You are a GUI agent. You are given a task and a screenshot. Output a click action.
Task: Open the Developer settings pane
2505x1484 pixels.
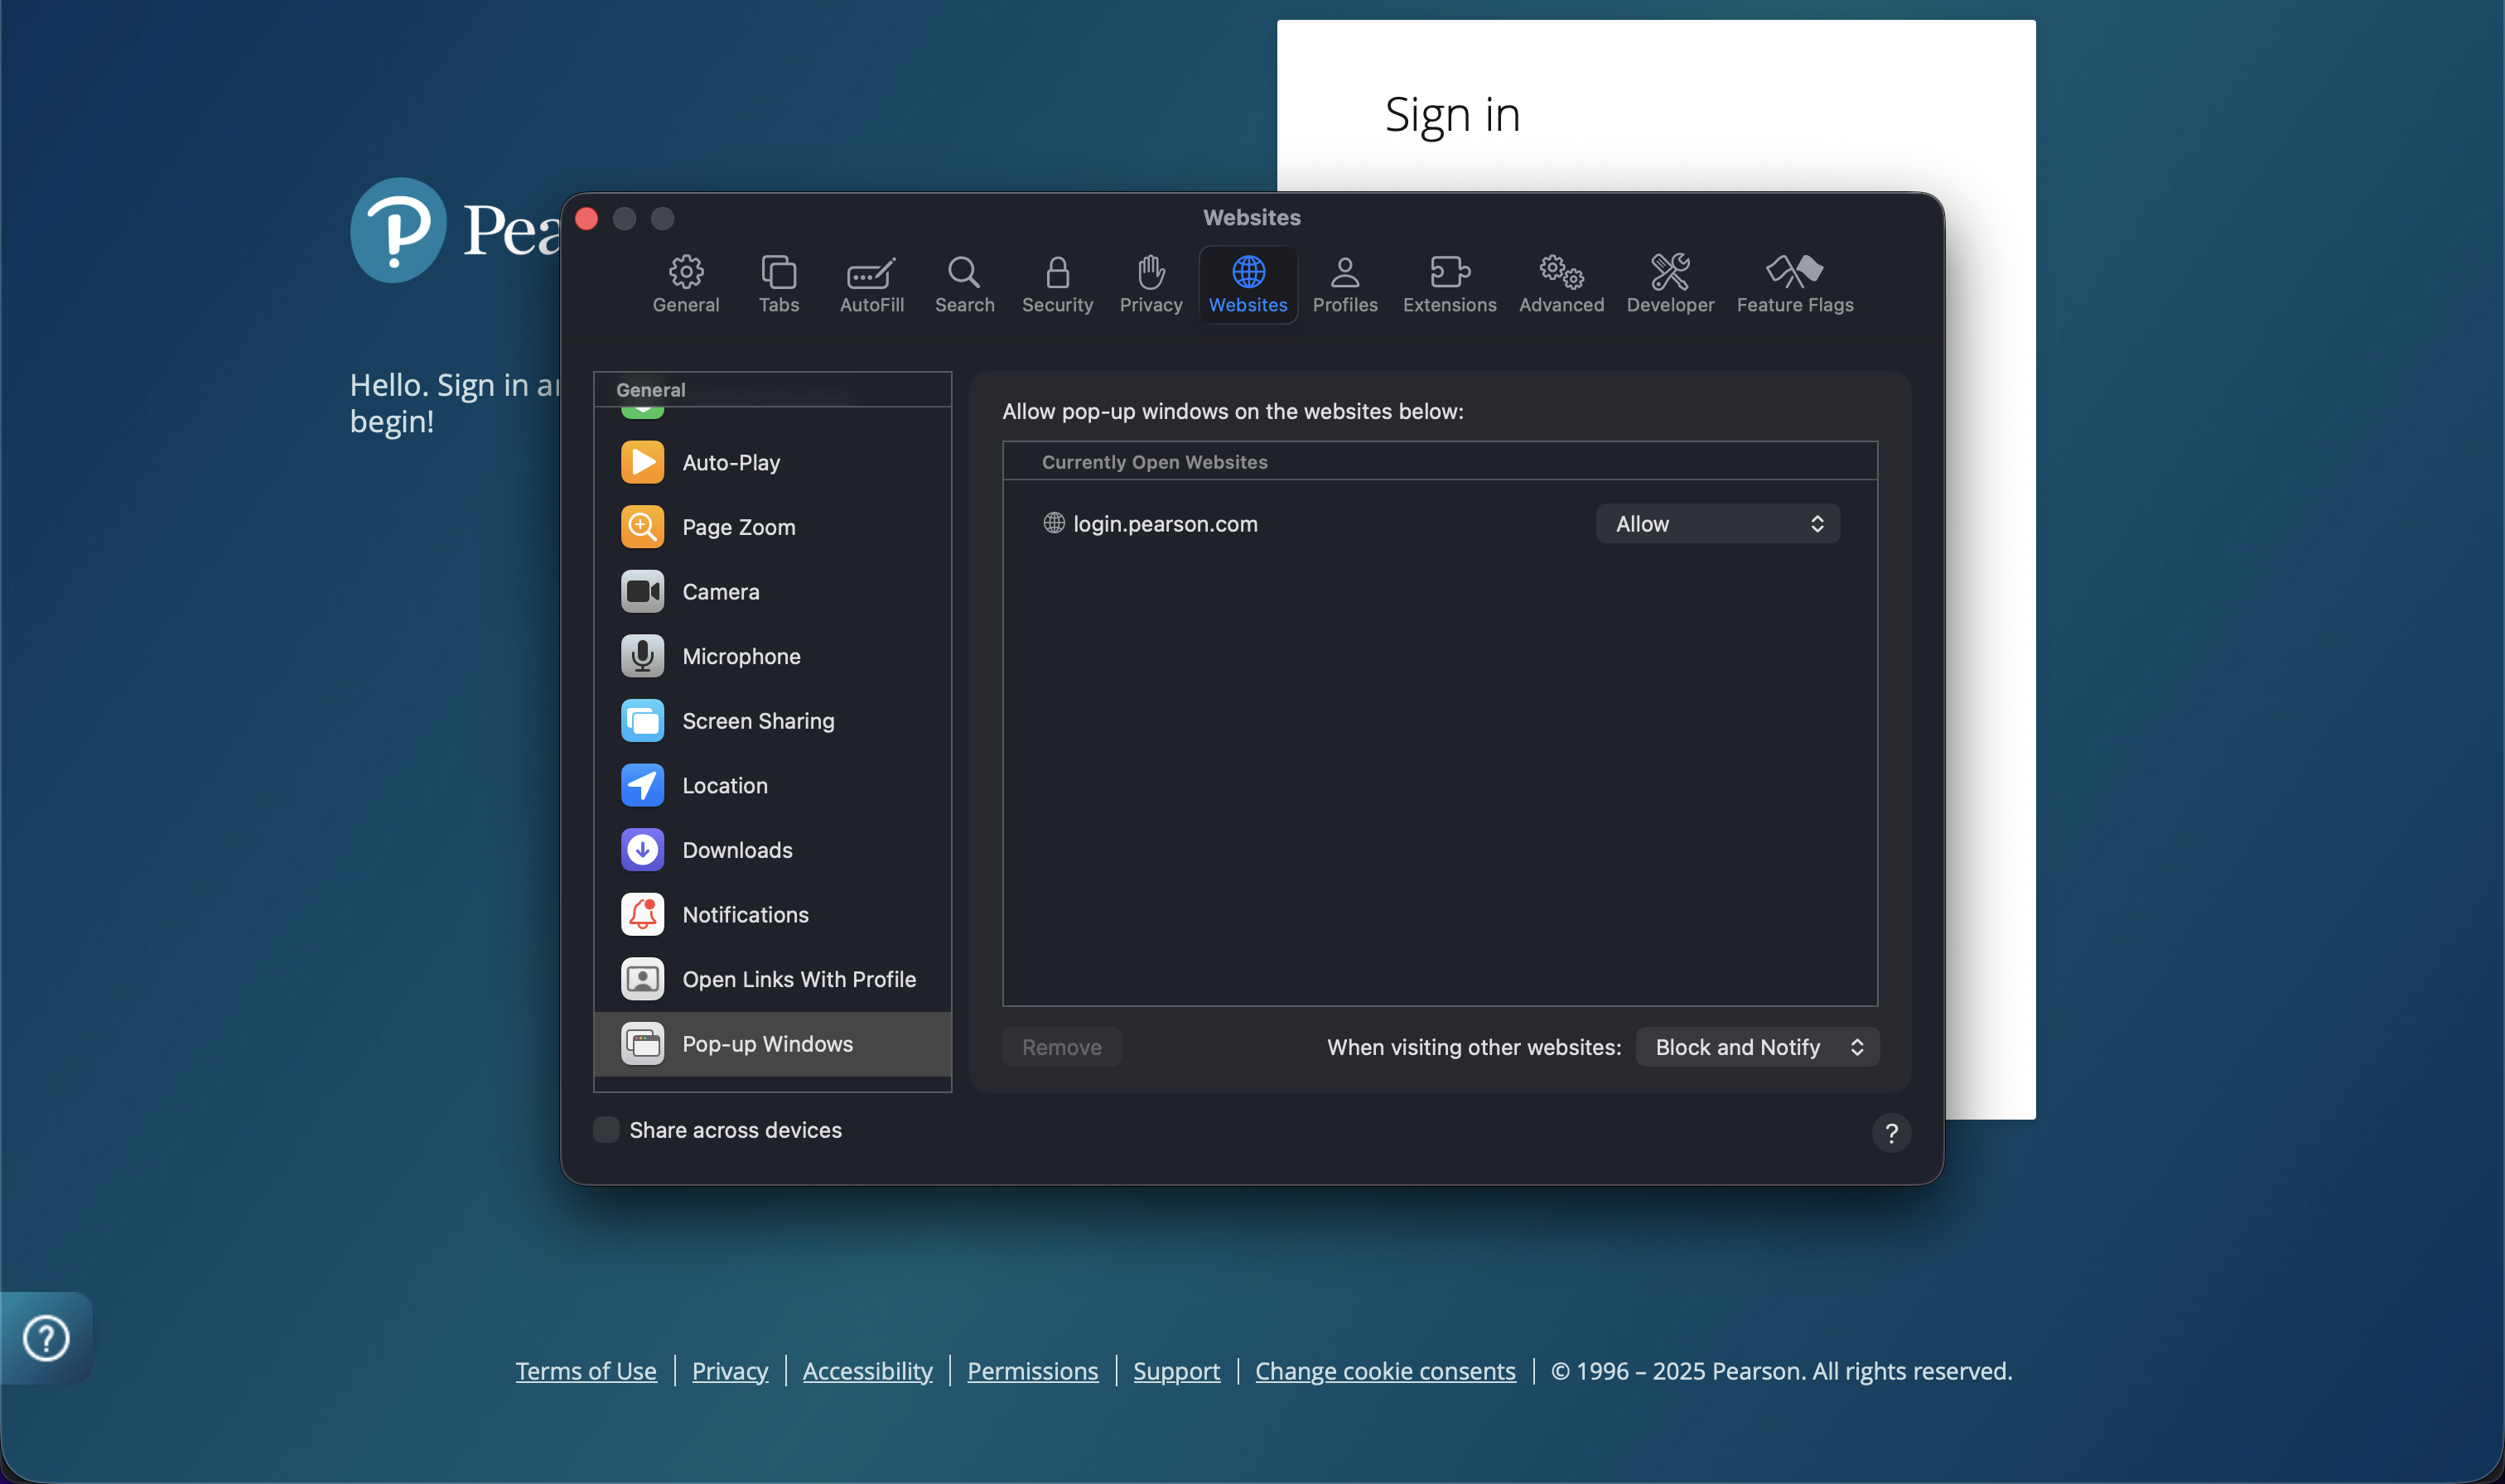pyautogui.click(x=1669, y=284)
